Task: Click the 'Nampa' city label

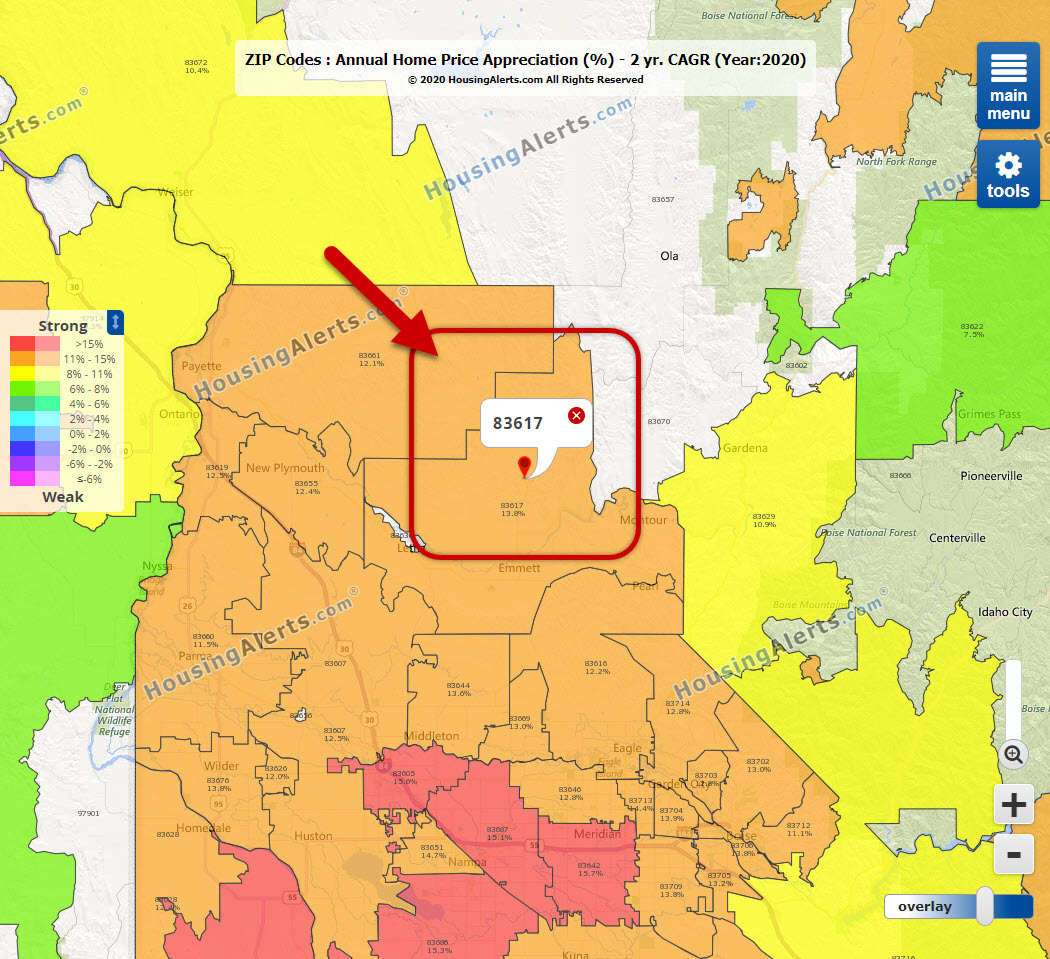Action: [x=467, y=862]
